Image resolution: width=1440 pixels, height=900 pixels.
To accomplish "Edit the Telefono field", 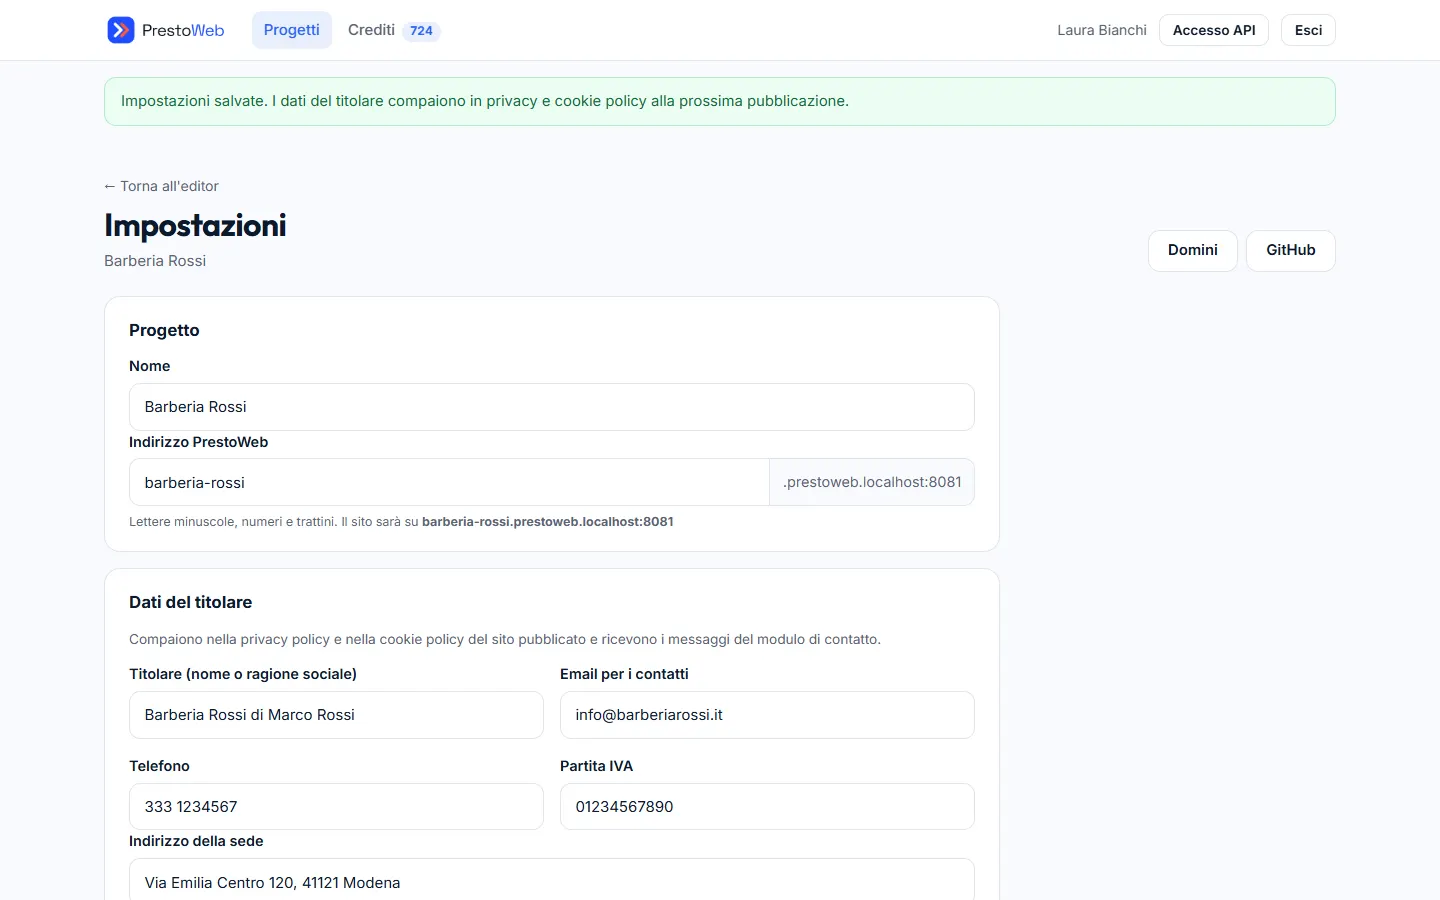I will (x=336, y=807).
